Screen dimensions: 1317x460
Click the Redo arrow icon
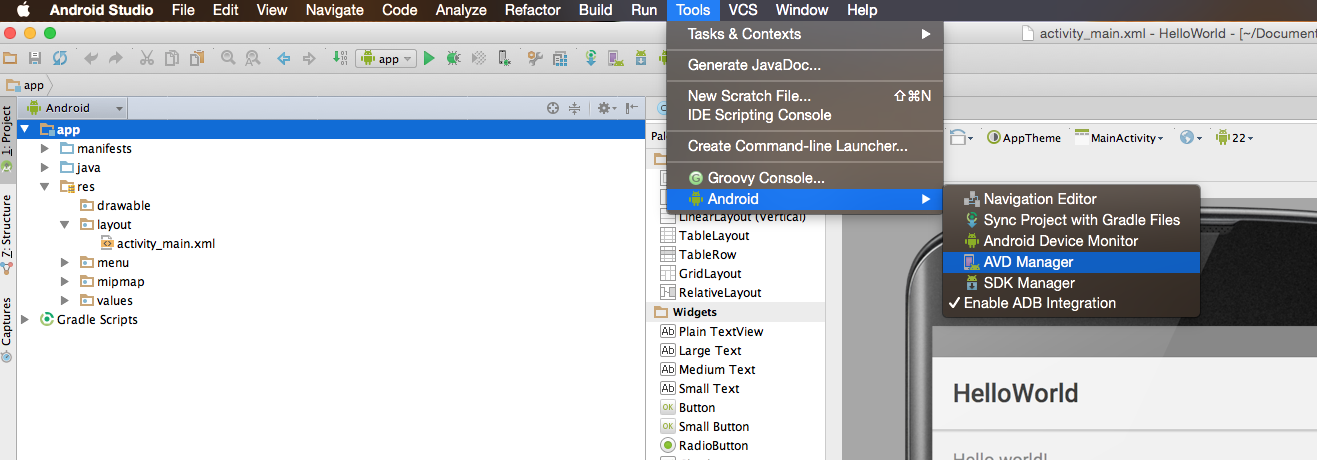(115, 59)
